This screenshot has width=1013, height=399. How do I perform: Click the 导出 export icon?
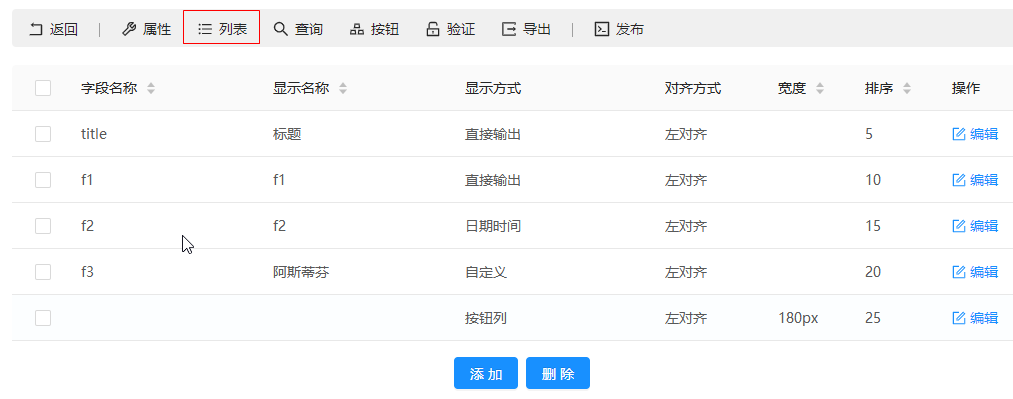(x=509, y=29)
